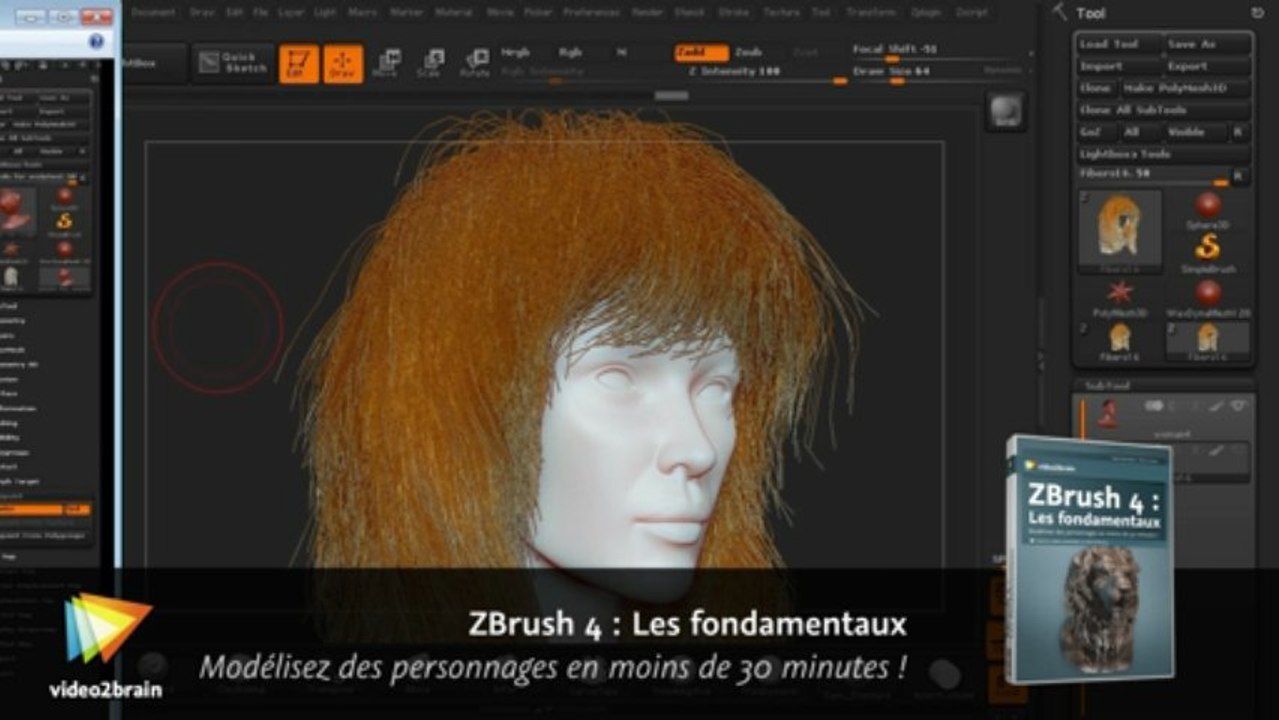This screenshot has height=720, width=1279.
Task: Select the SimpleBrush tool icon in Tool palette
Action: pos(1208,252)
